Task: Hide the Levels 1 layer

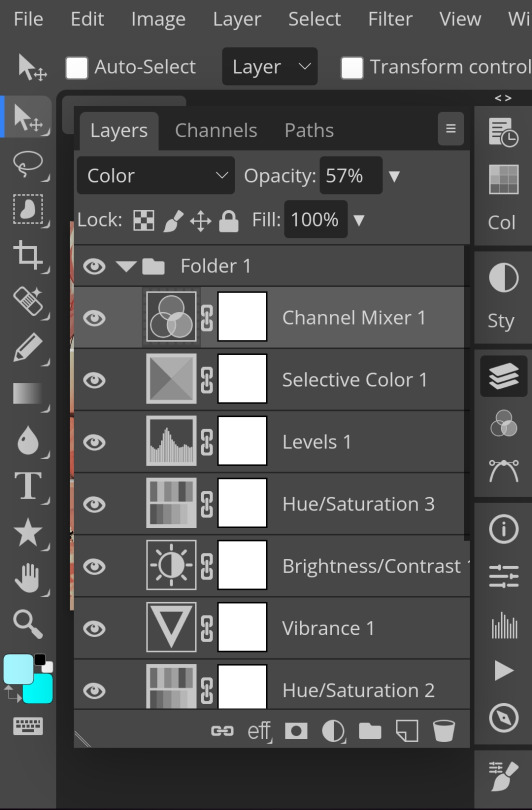Action: point(94,442)
